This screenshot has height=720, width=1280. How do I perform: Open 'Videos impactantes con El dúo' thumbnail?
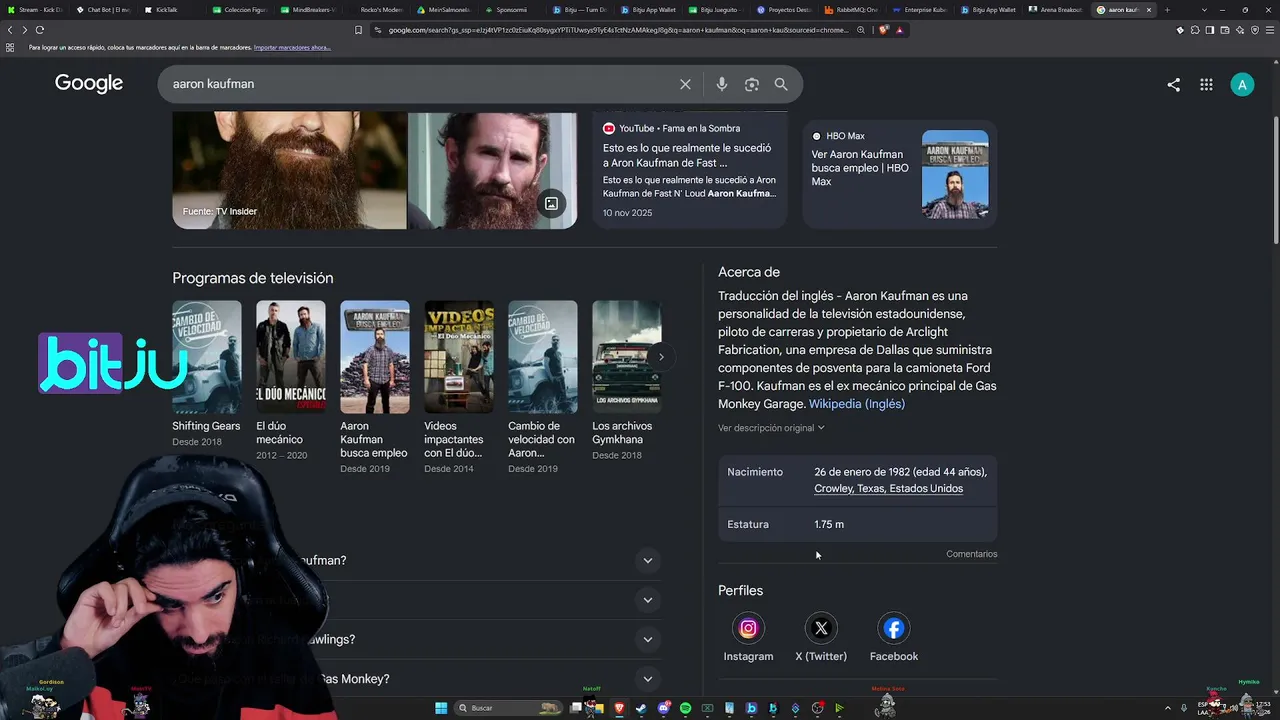tap(459, 357)
